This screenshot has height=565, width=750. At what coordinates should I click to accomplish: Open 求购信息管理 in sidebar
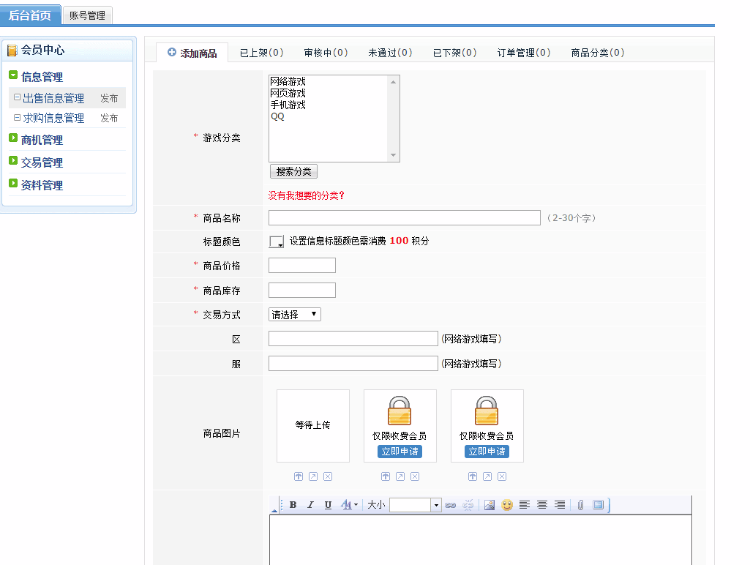pyautogui.click(x=54, y=118)
